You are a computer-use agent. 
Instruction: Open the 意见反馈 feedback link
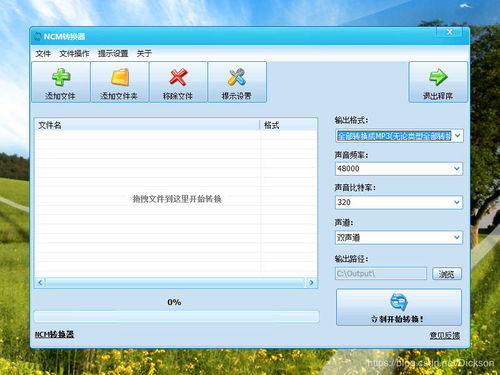(445, 335)
